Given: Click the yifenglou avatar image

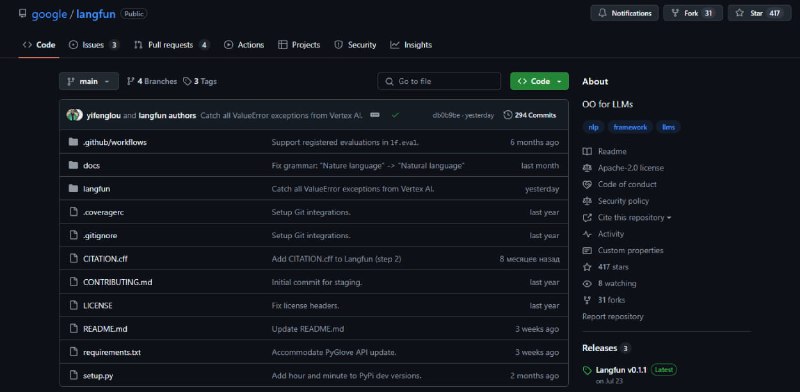Looking at the screenshot, I should [74, 115].
